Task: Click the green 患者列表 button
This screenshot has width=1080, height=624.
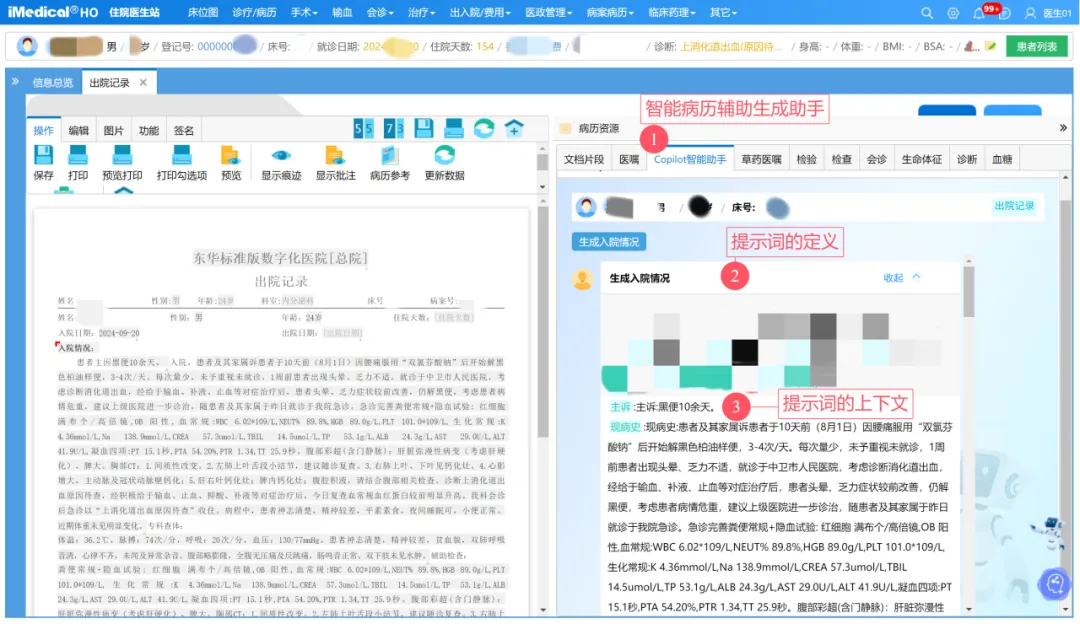Action: tap(1036, 47)
